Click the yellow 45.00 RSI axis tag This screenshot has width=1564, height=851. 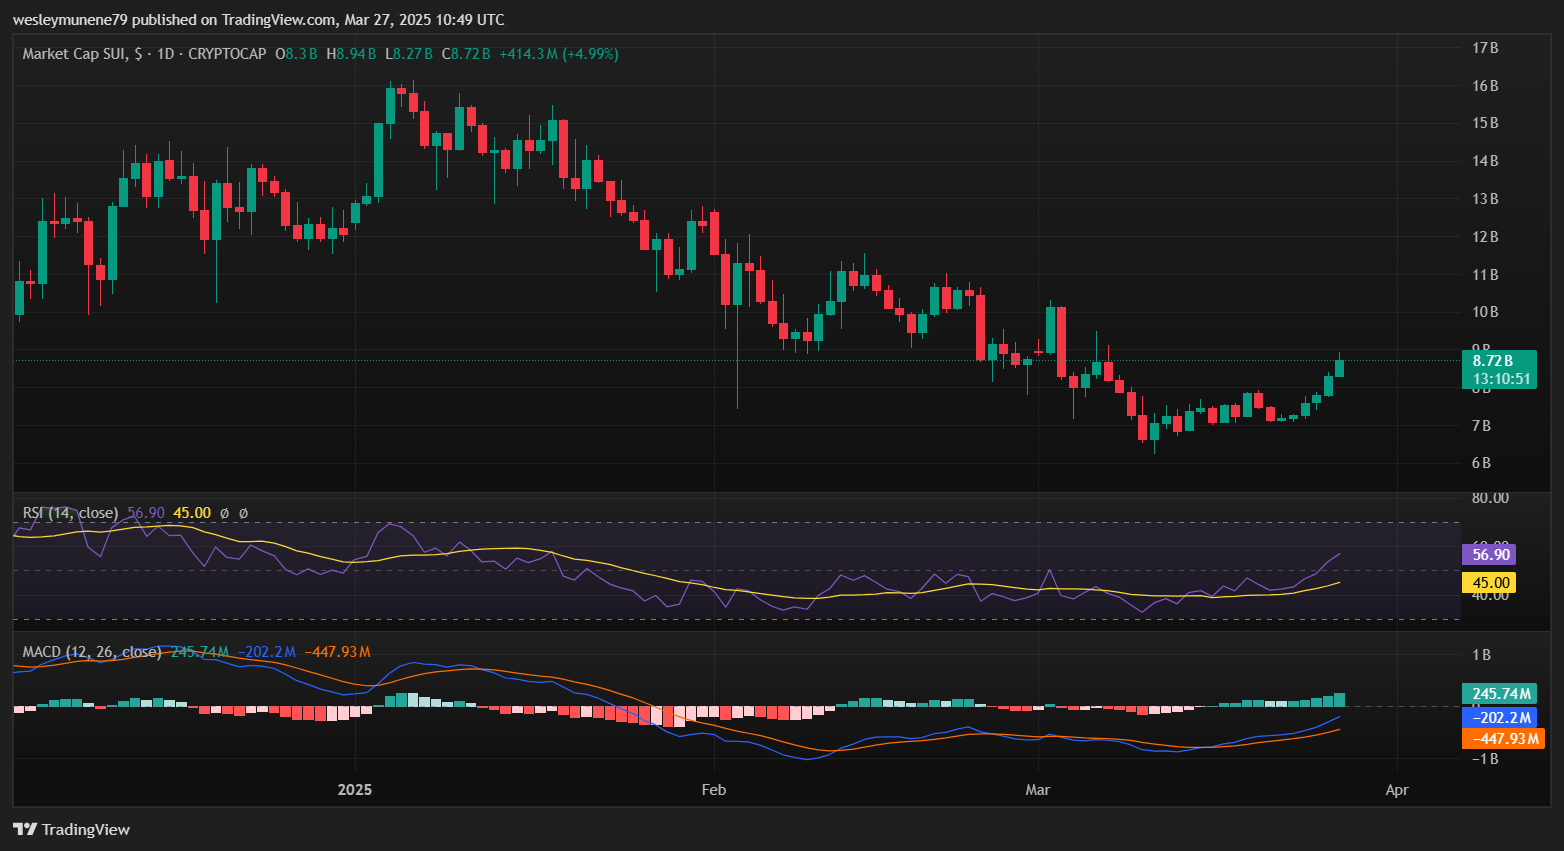pyautogui.click(x=1489, y=582)
